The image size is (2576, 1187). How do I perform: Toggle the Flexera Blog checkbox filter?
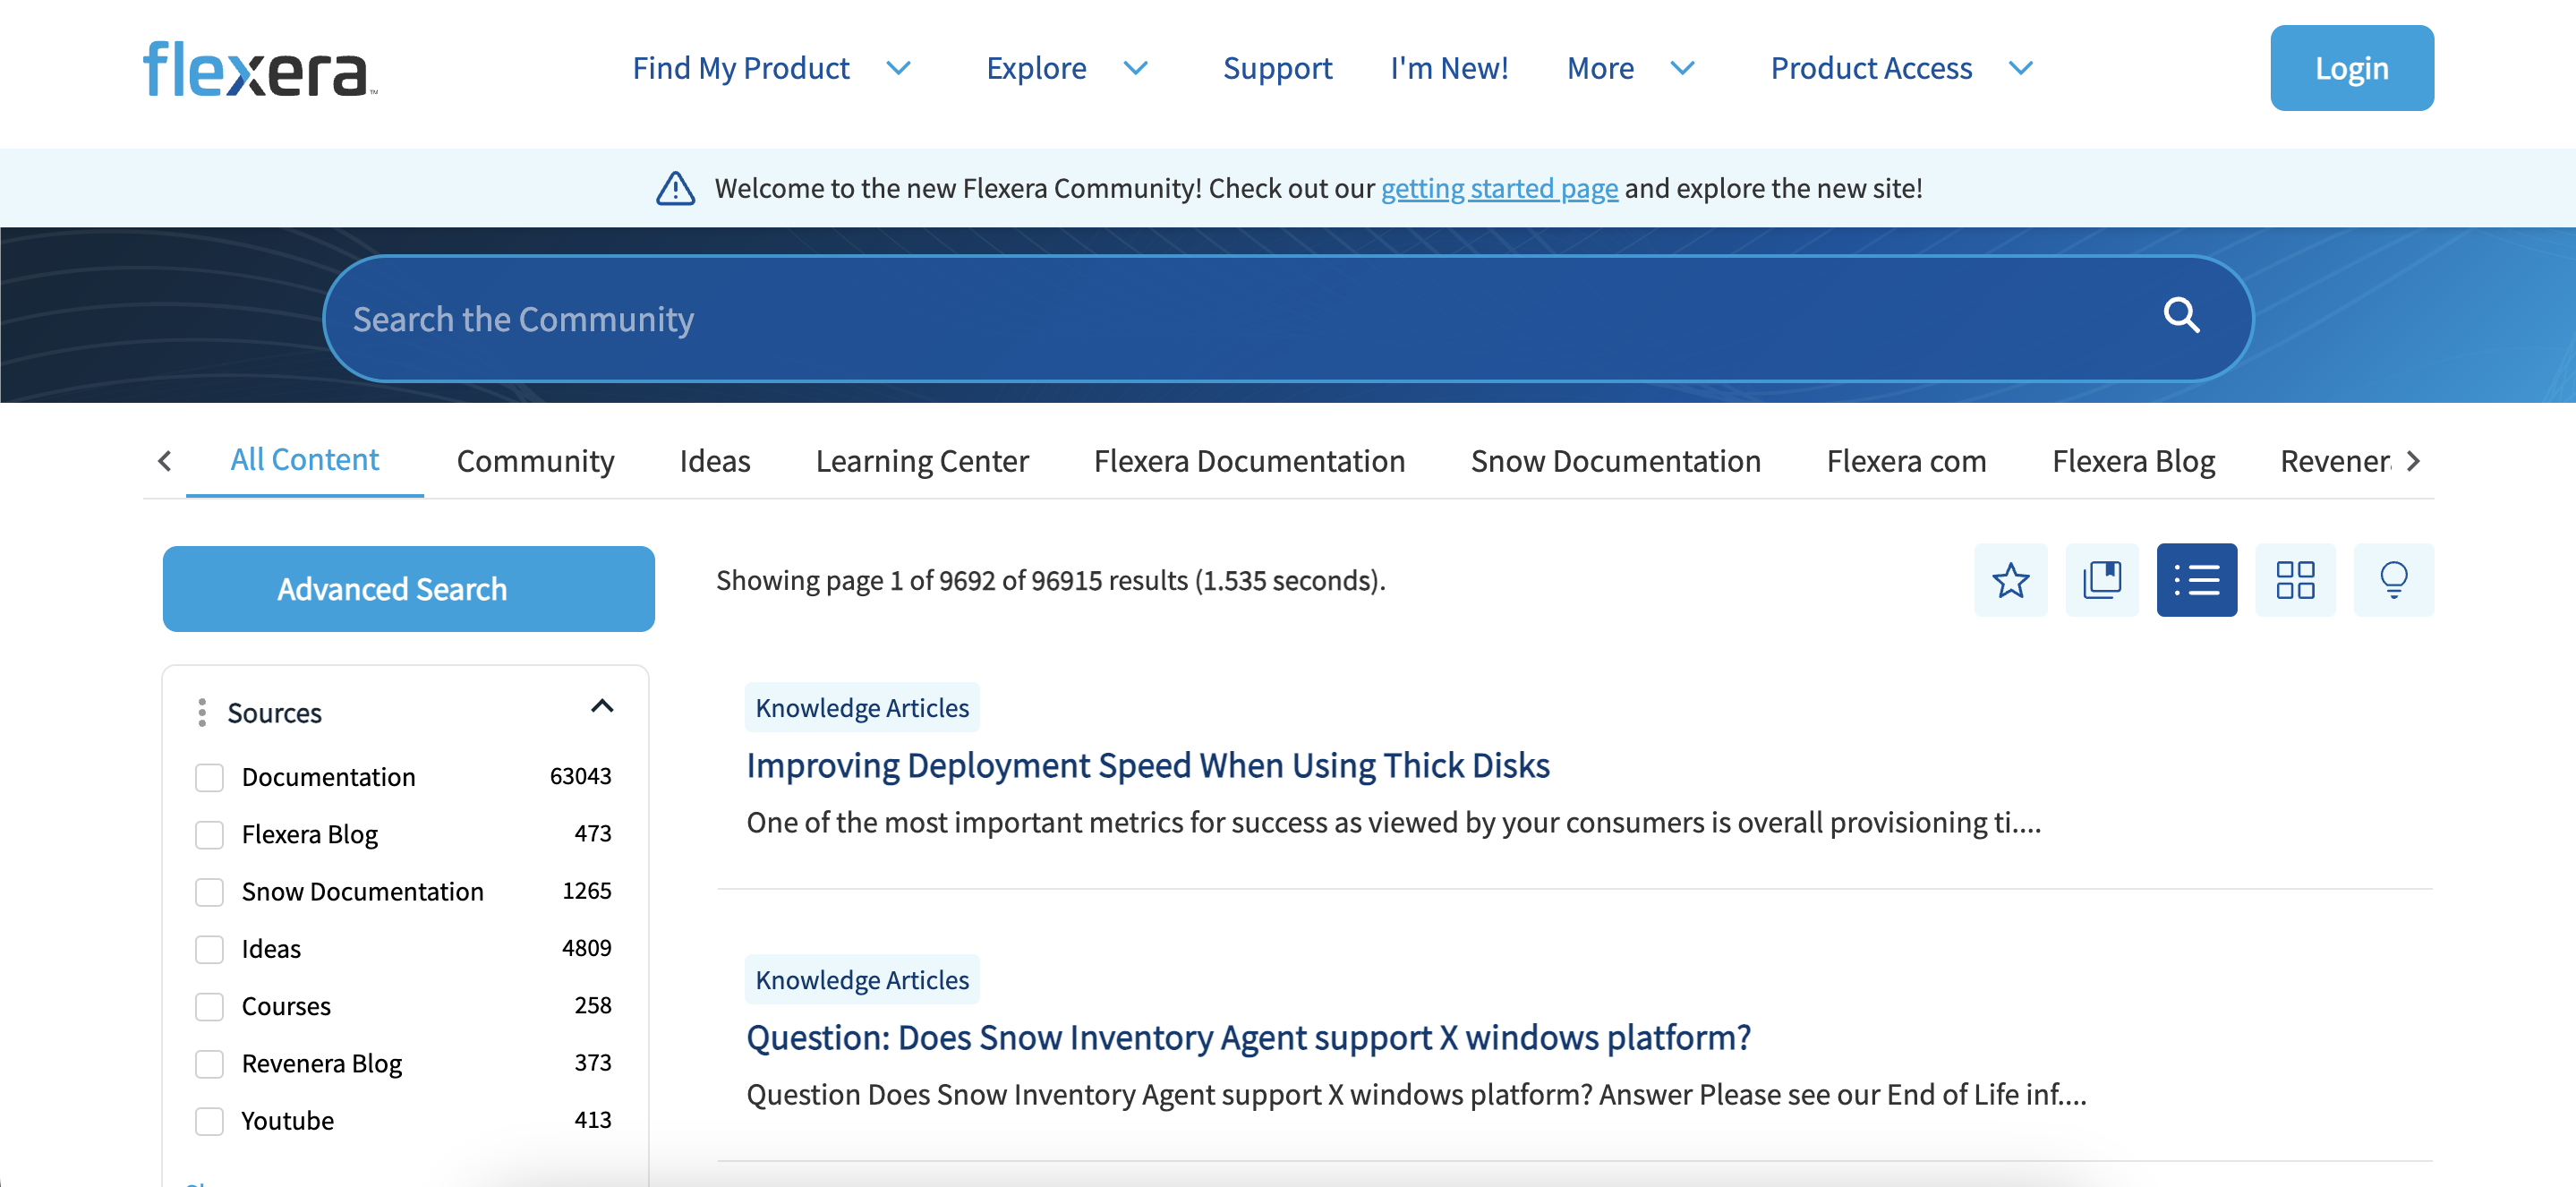209,833
